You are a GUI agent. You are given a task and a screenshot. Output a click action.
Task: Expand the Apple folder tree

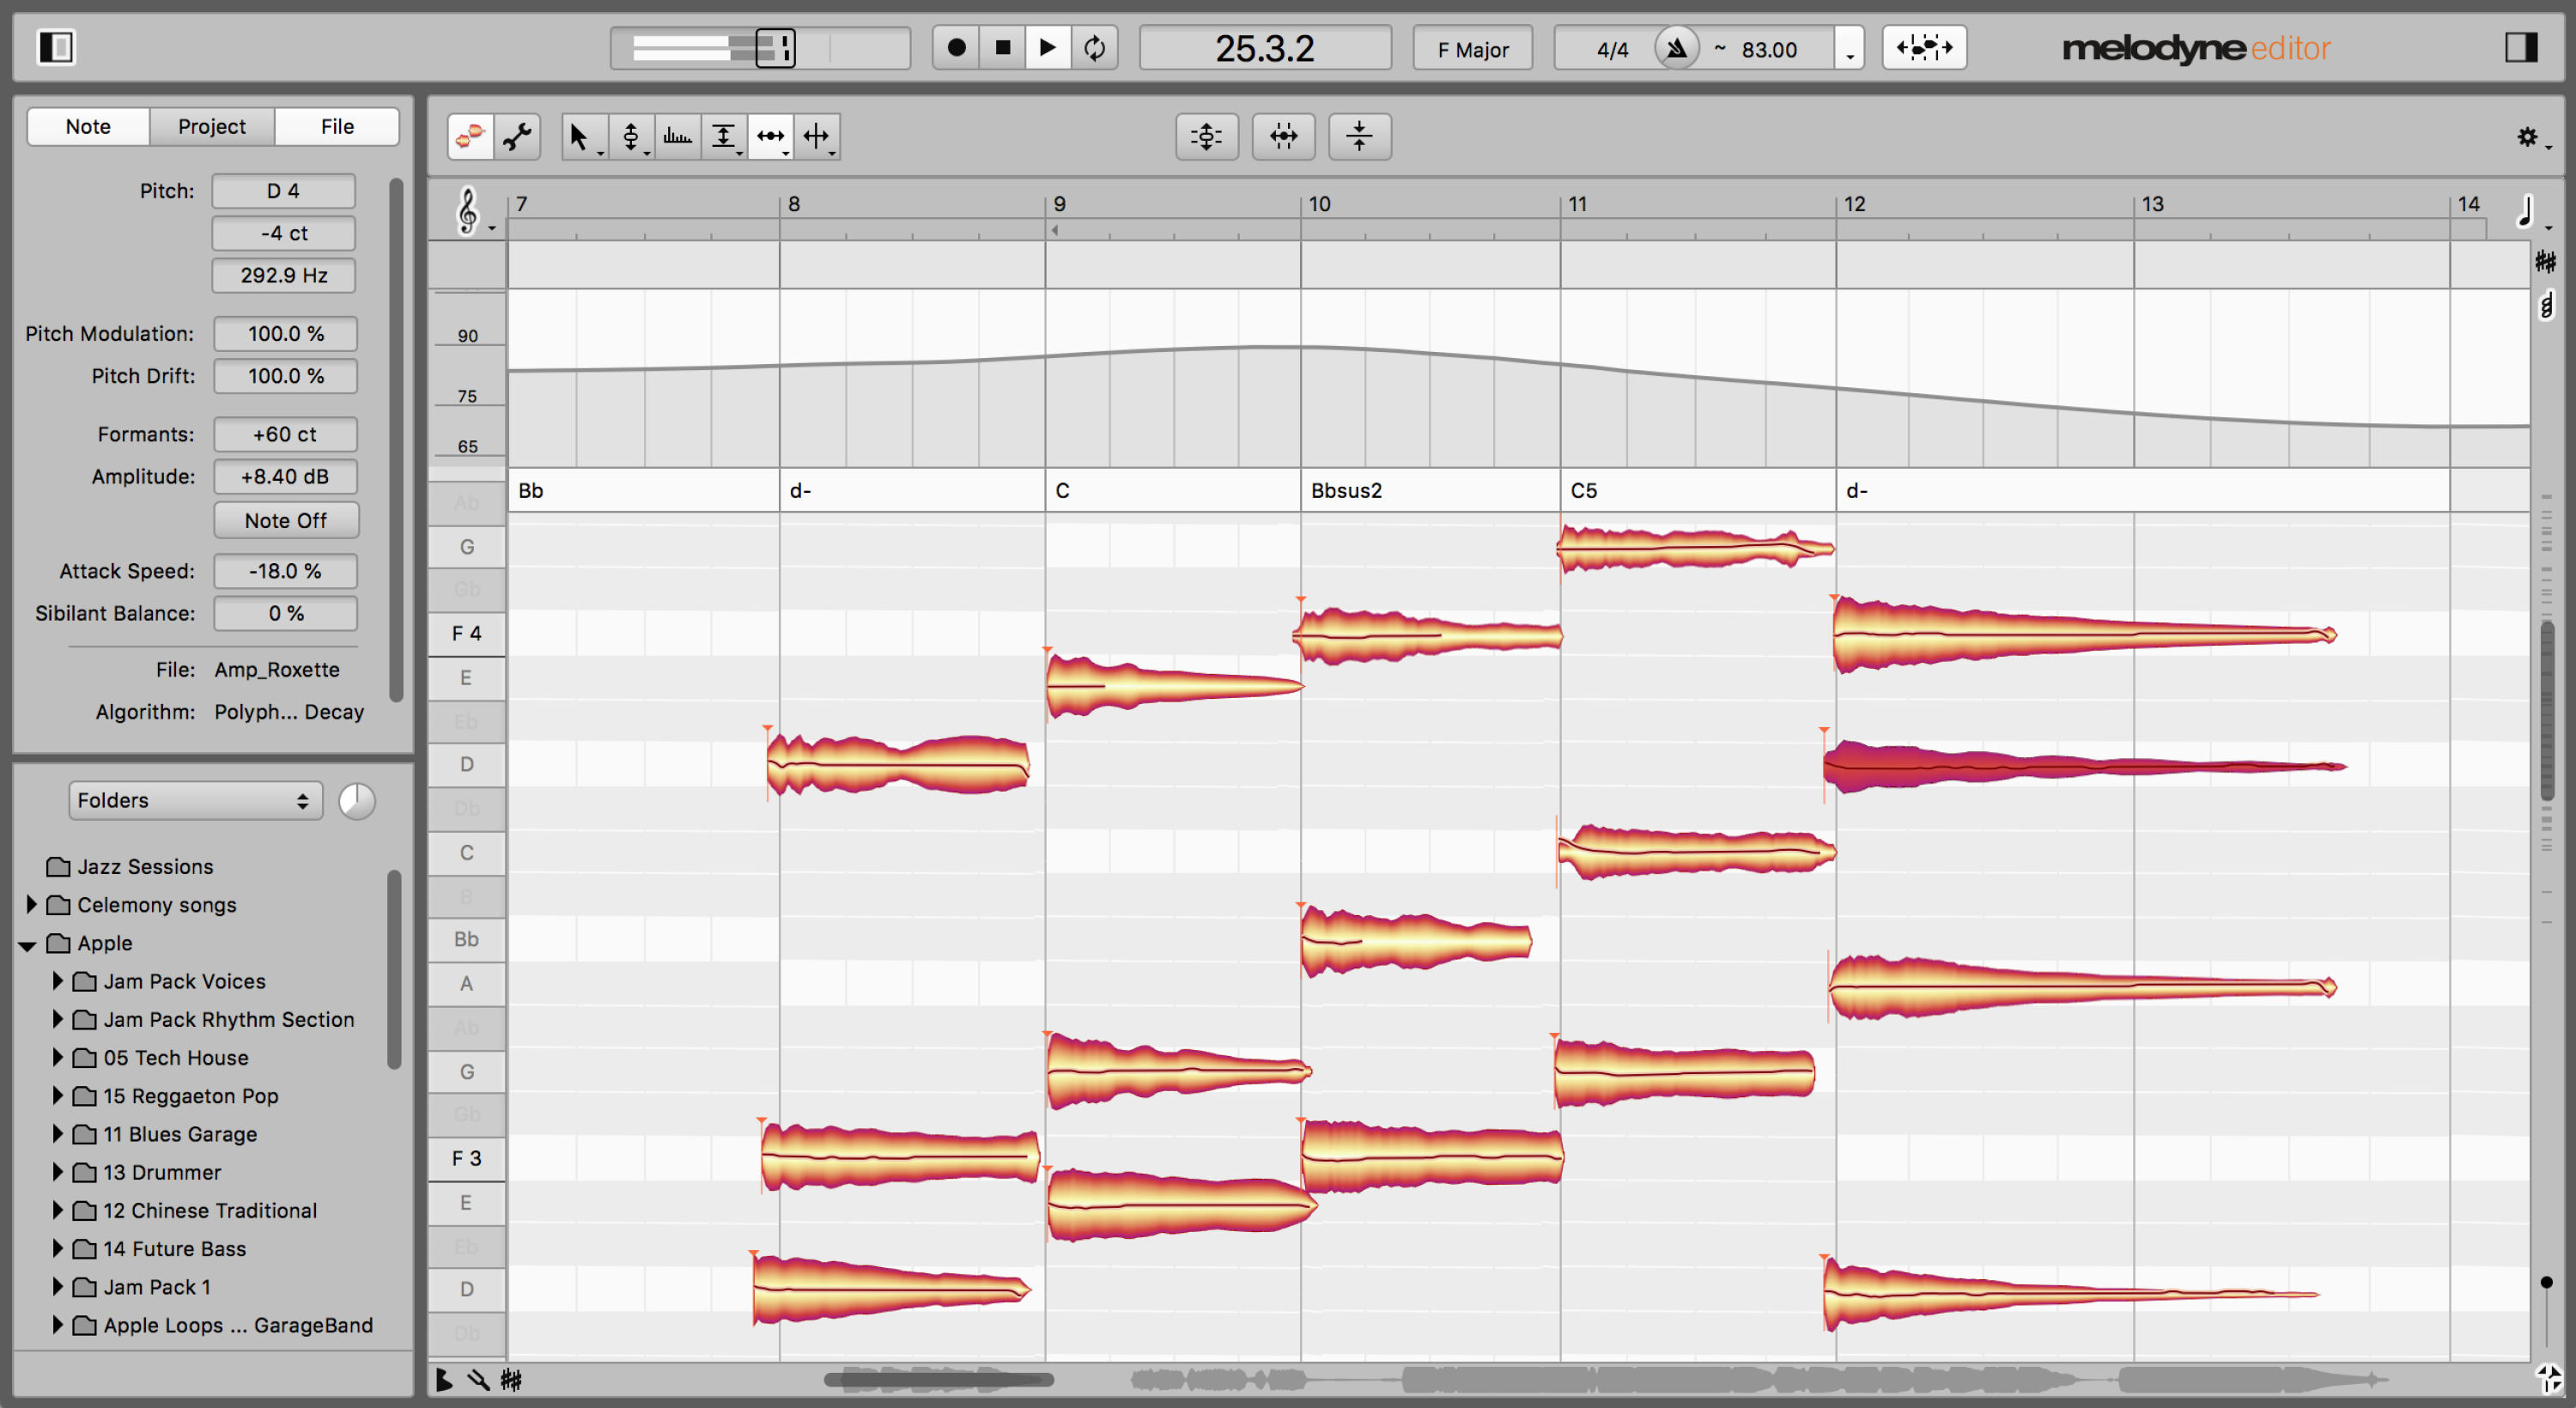[31, 942]
